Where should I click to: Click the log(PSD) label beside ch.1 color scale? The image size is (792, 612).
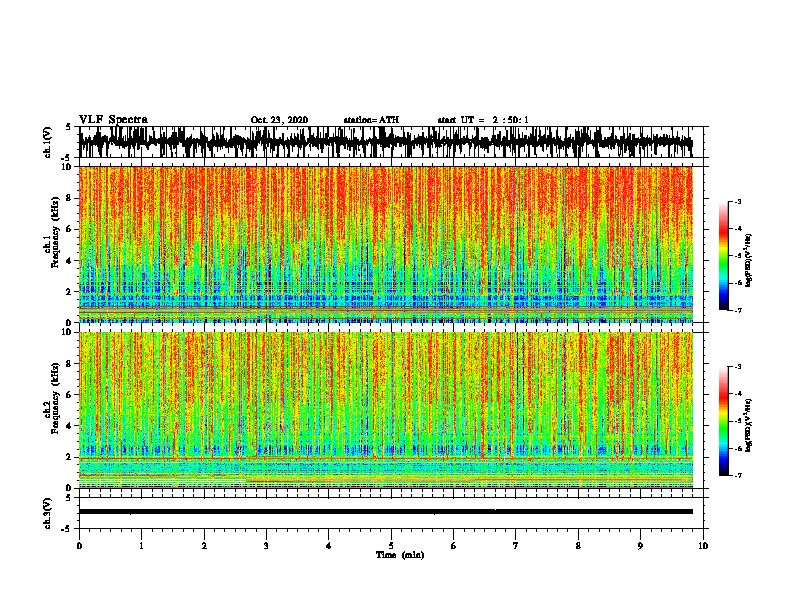(x=749, y=260)
